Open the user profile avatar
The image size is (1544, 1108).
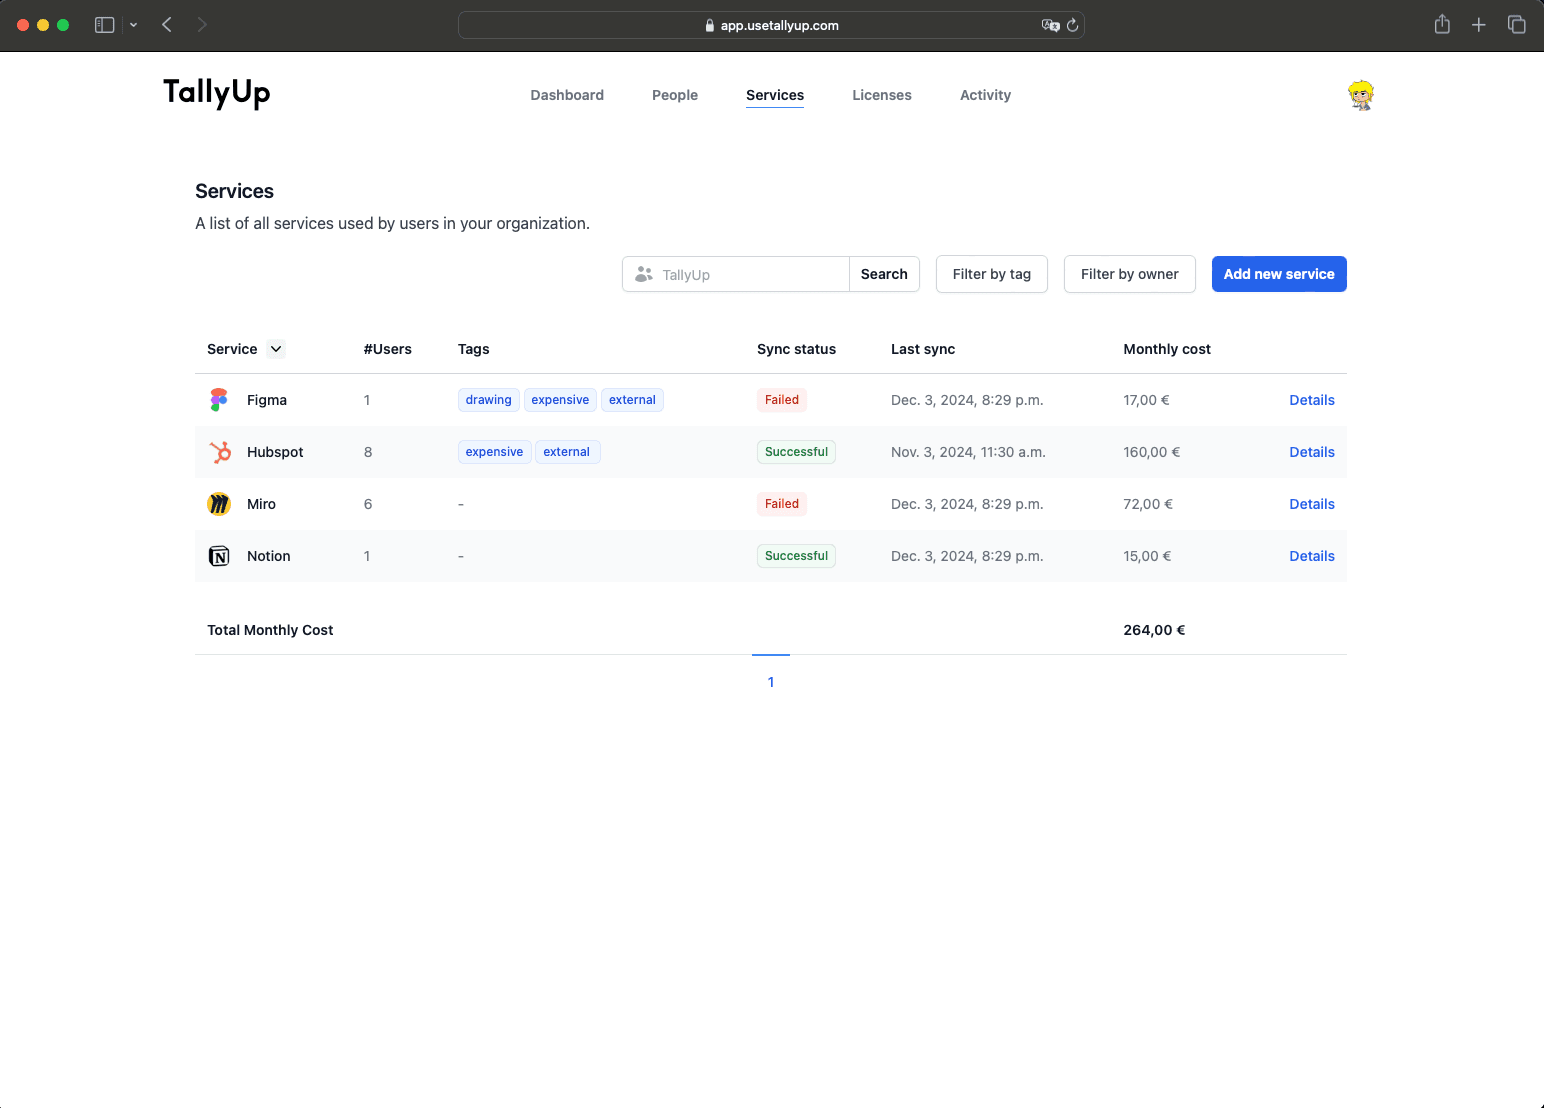[x=1360, y=95]
